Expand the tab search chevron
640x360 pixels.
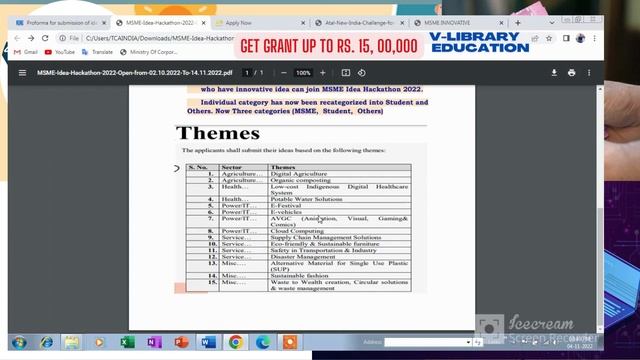point(552,23)
